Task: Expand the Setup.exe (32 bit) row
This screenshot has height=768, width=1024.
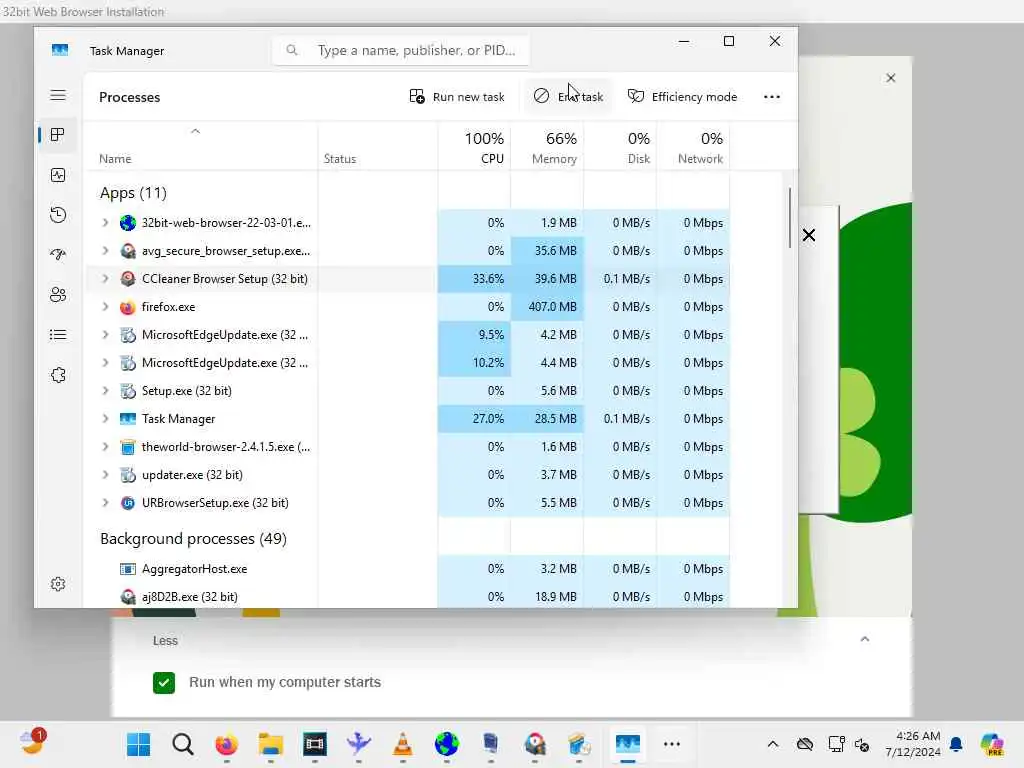Action: [105, 391]
